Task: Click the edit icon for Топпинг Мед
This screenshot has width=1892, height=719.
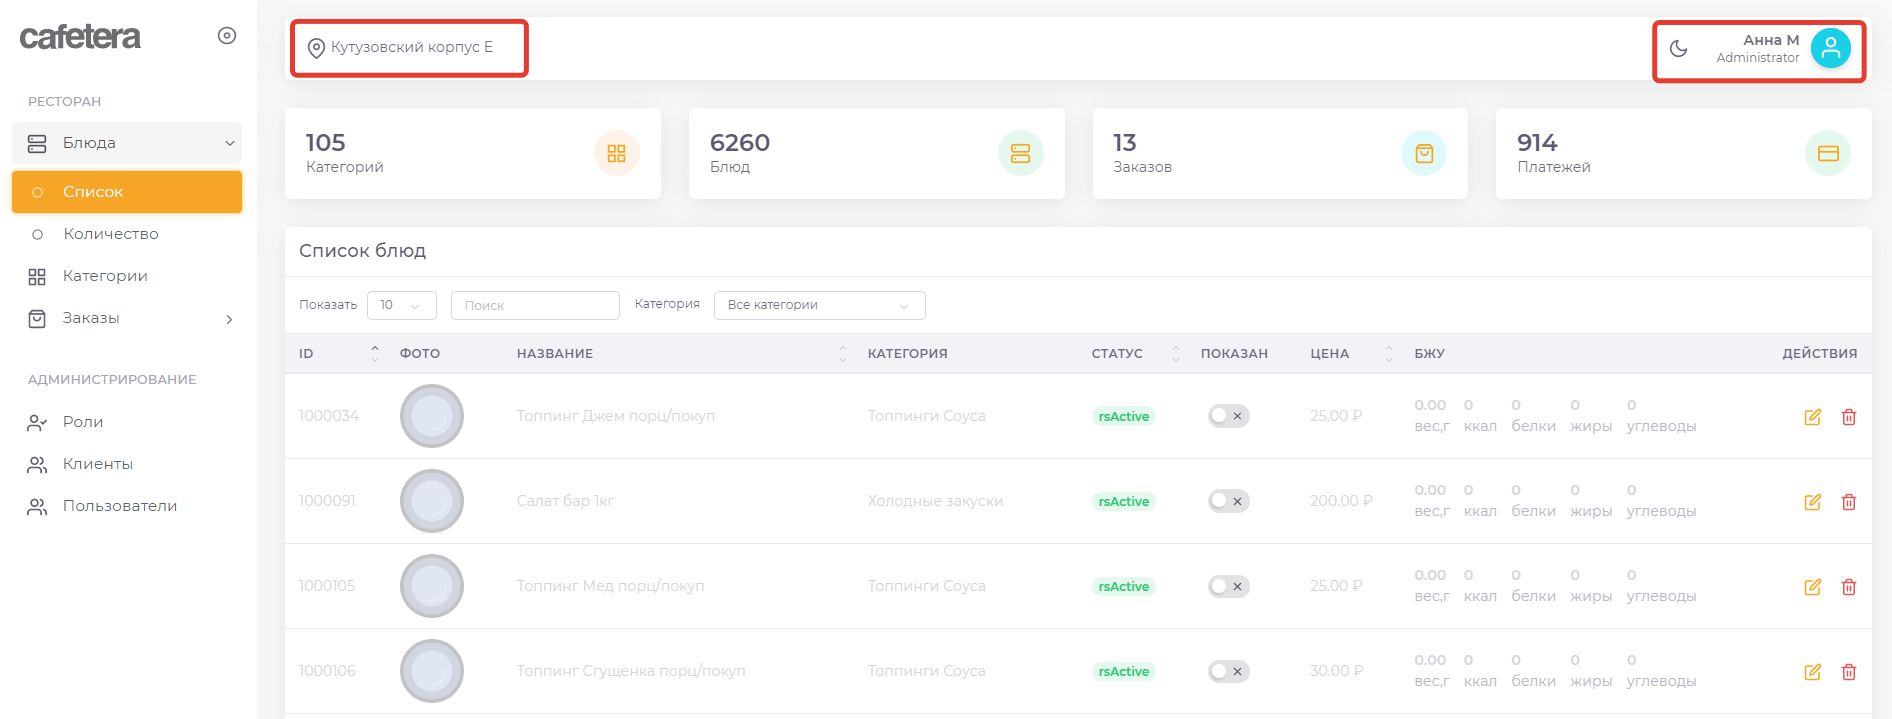Action: [1812, 587]
